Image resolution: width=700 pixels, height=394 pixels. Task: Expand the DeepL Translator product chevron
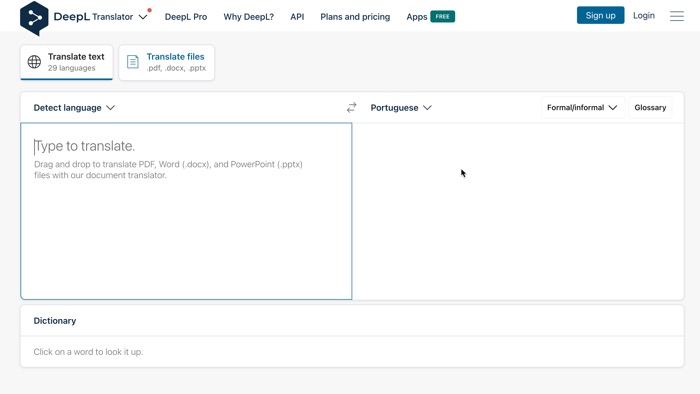(x=143, y=17)
